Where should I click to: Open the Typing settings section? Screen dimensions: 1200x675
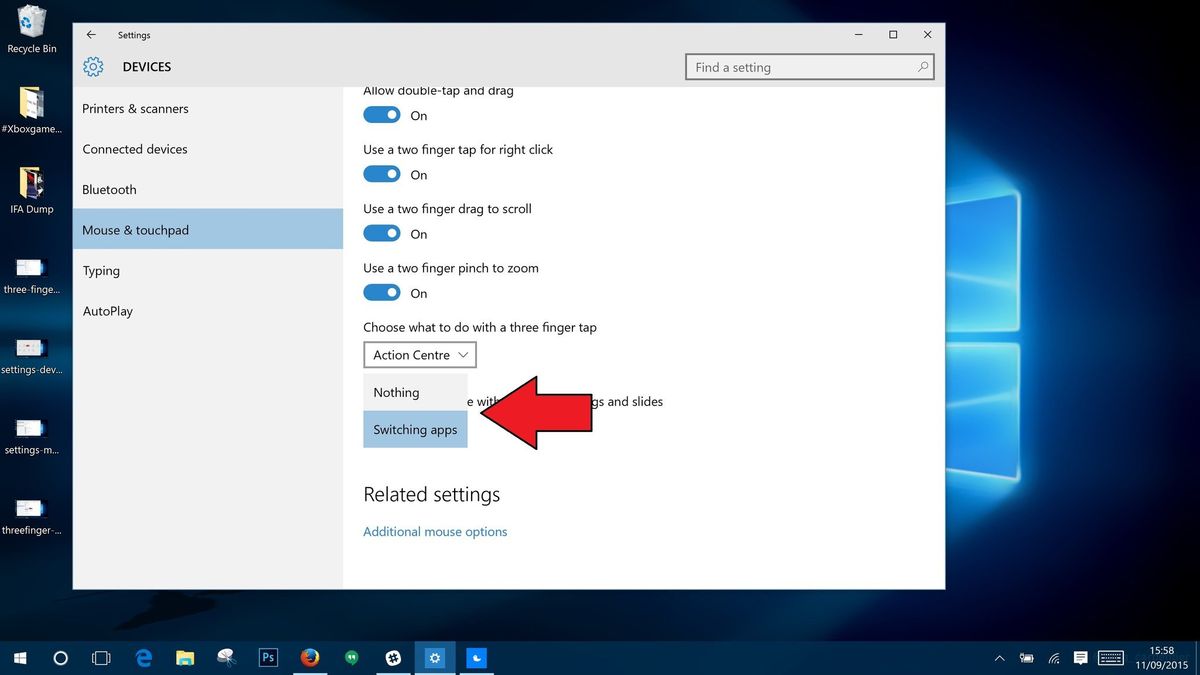tap(101, 270)
